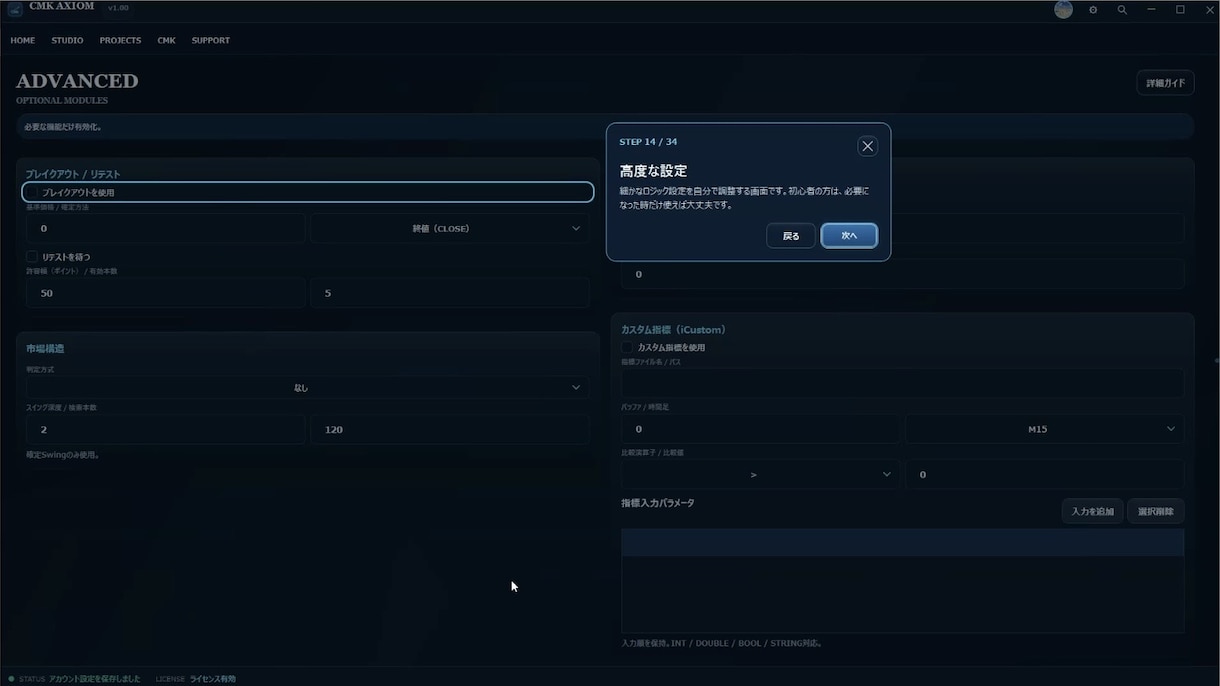This screenshot has height=686, width=1220.
Task: Open the 詳細ガイド button
Action: (1165, 83)
